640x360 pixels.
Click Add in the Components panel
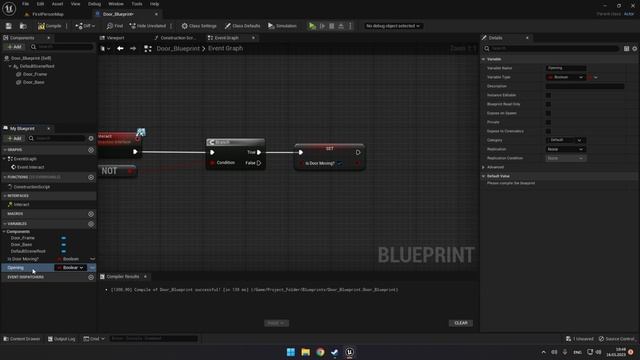[x=14, y=47]
